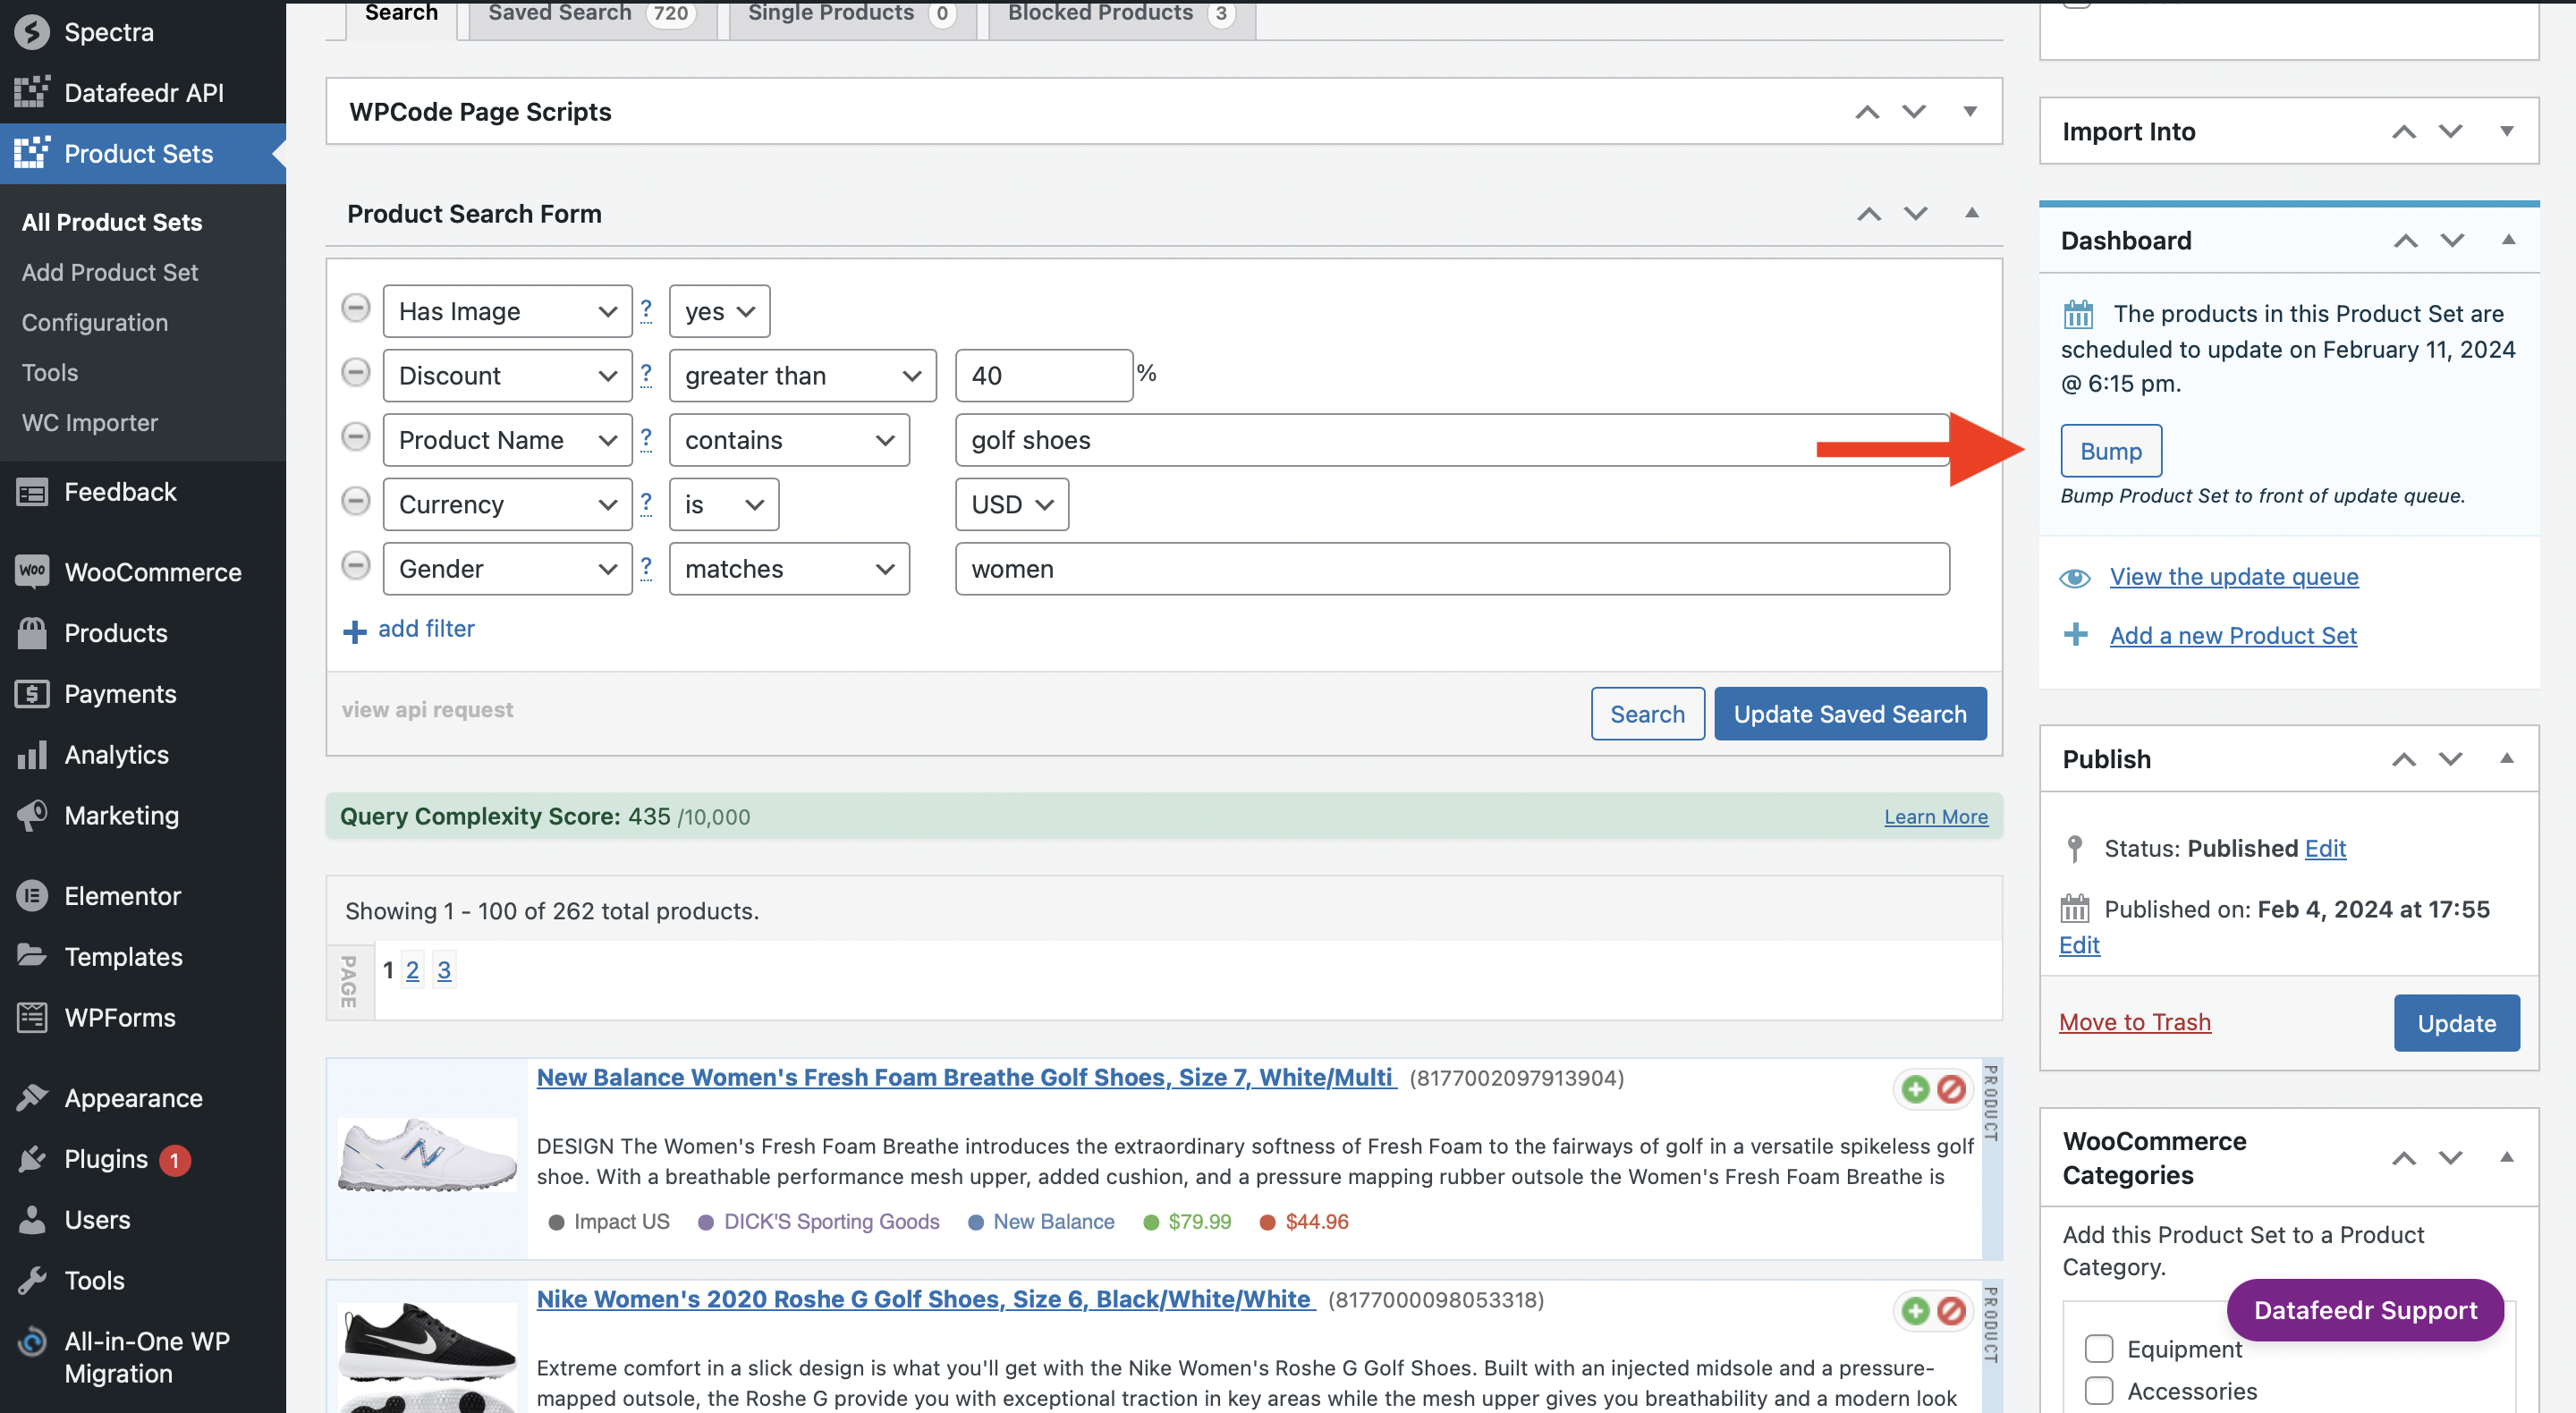Open the contains operator dropdown
Image resolution: width=2576 pixels, height=1413 pixels.
pos(789,440)
